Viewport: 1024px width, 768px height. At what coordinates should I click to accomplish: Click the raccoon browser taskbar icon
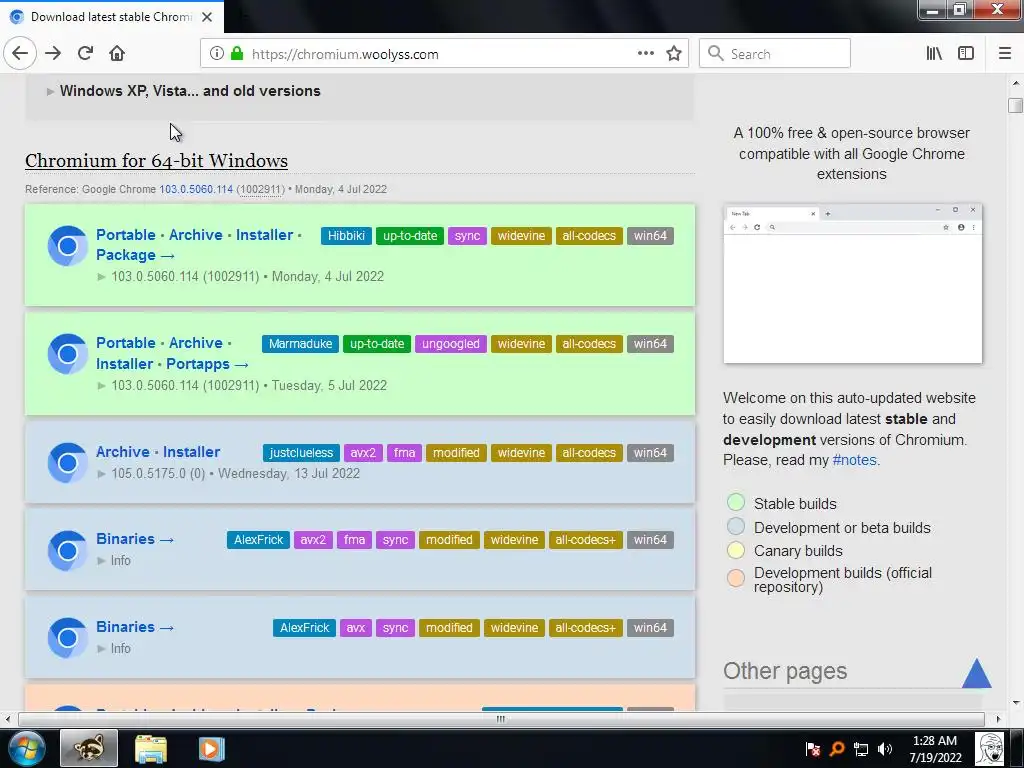[x=89, y=748]
